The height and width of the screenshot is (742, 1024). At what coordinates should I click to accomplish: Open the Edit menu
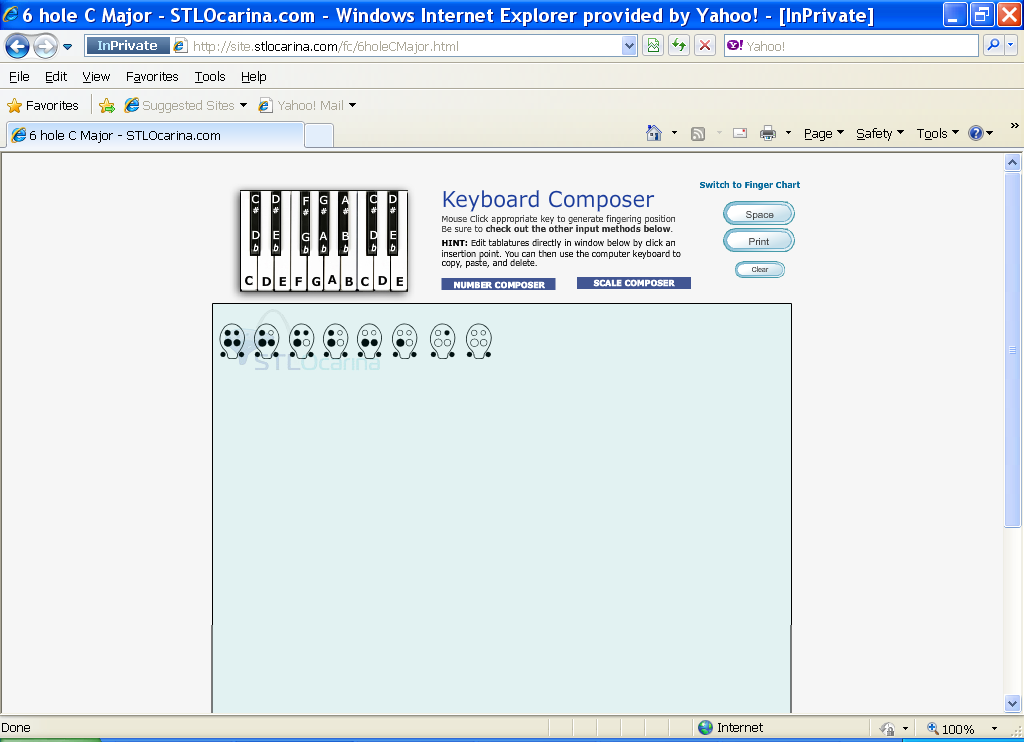(x=56, y=76)
